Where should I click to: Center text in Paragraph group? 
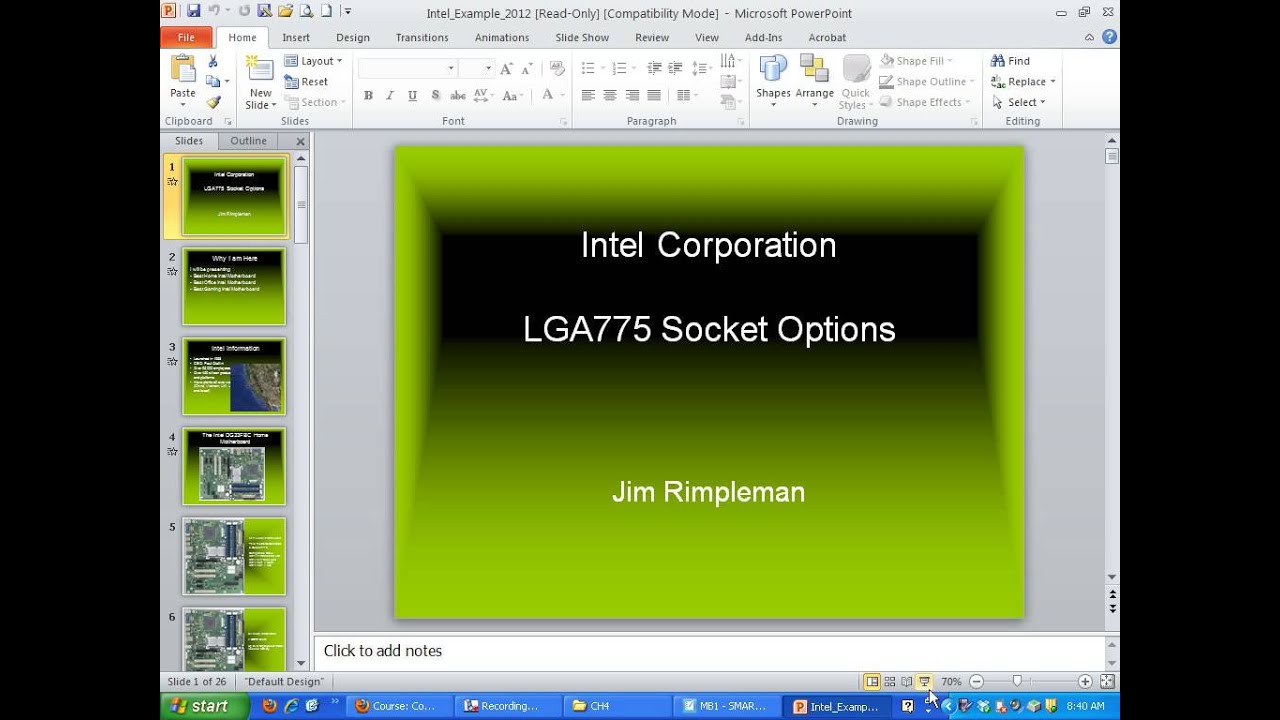point(610,96)
